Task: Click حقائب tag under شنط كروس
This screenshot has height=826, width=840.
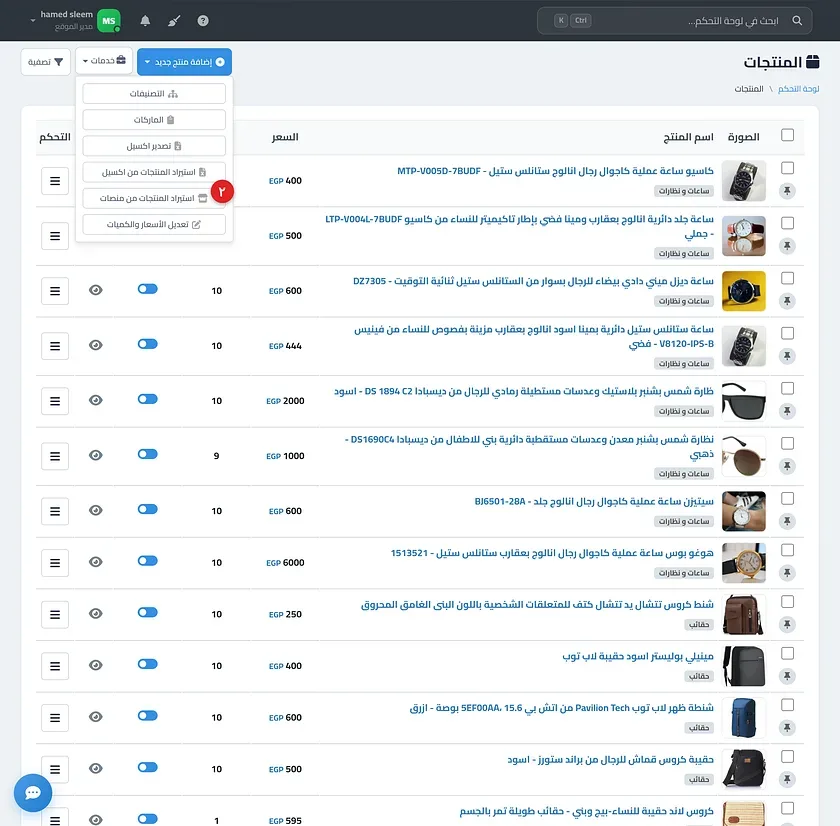Action: 699,625
